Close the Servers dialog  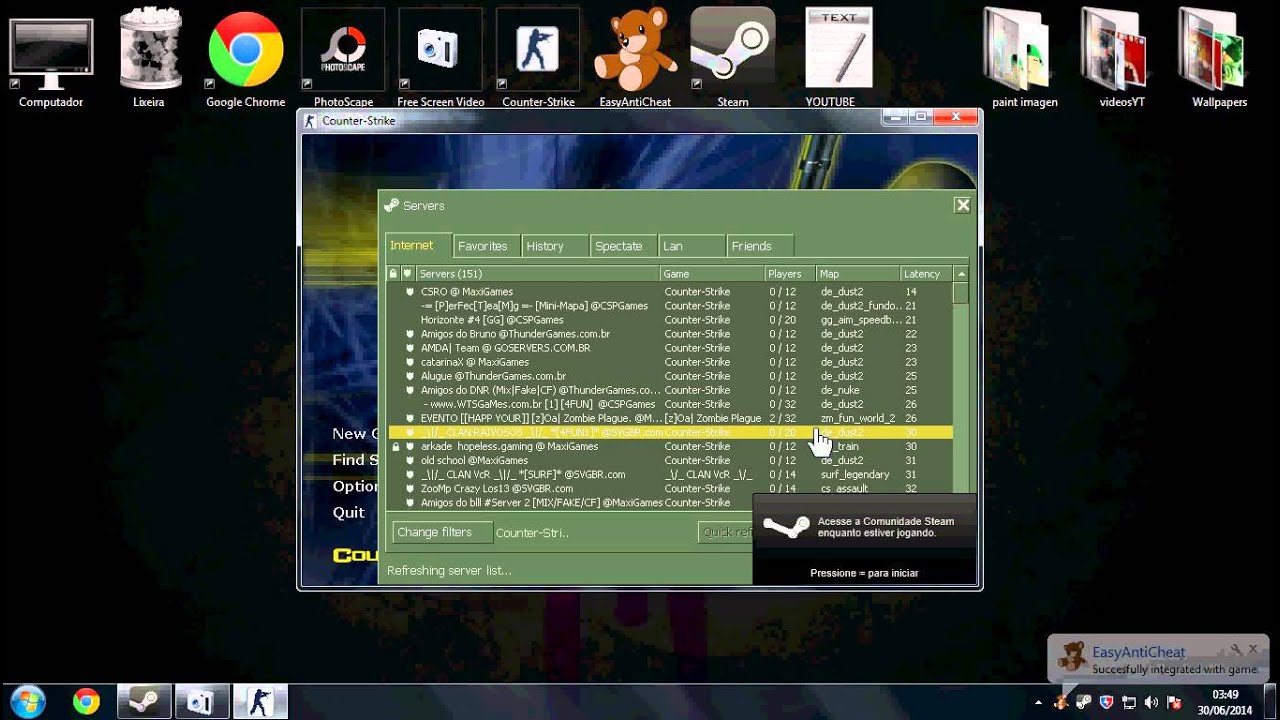click(962, 205)
